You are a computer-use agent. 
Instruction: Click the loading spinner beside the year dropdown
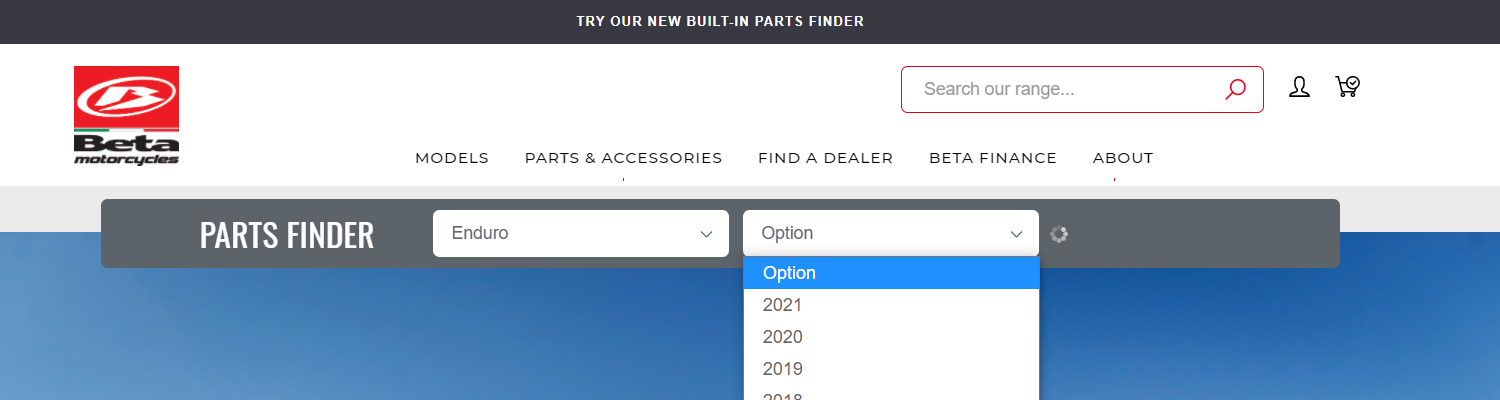[1060, 234]
